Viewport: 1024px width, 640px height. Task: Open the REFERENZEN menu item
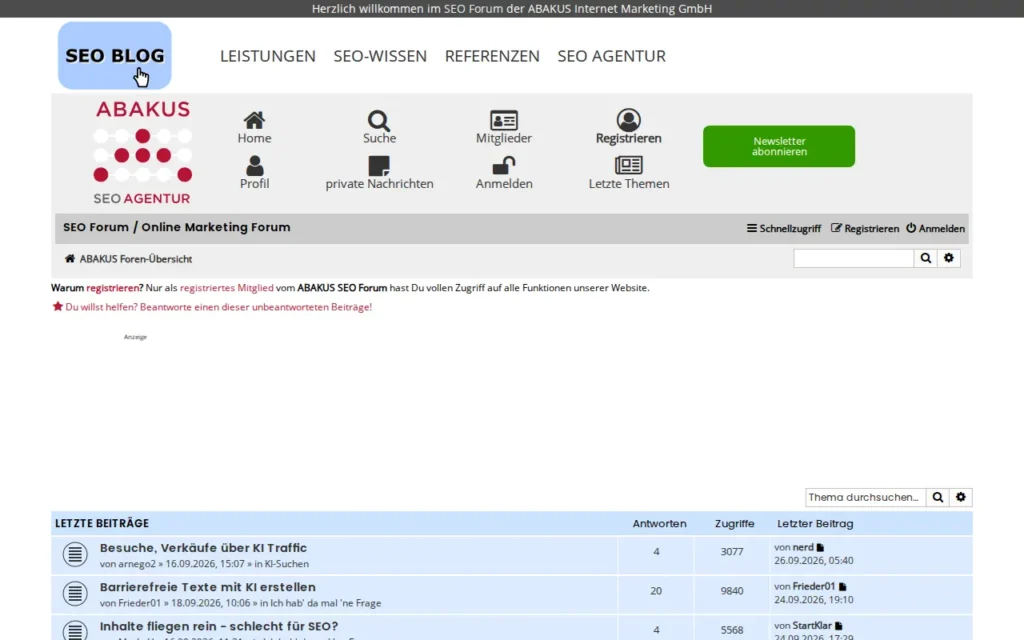[x=492, y=56]
